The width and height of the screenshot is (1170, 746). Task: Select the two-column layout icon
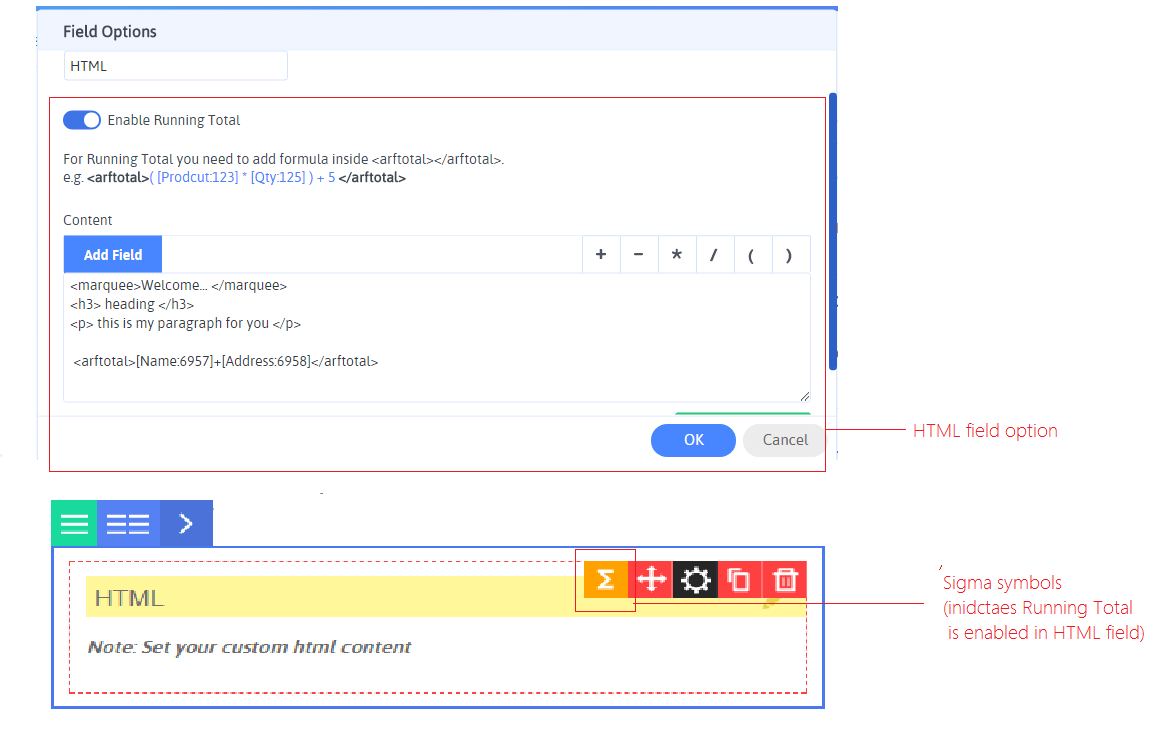pos(129,524)
